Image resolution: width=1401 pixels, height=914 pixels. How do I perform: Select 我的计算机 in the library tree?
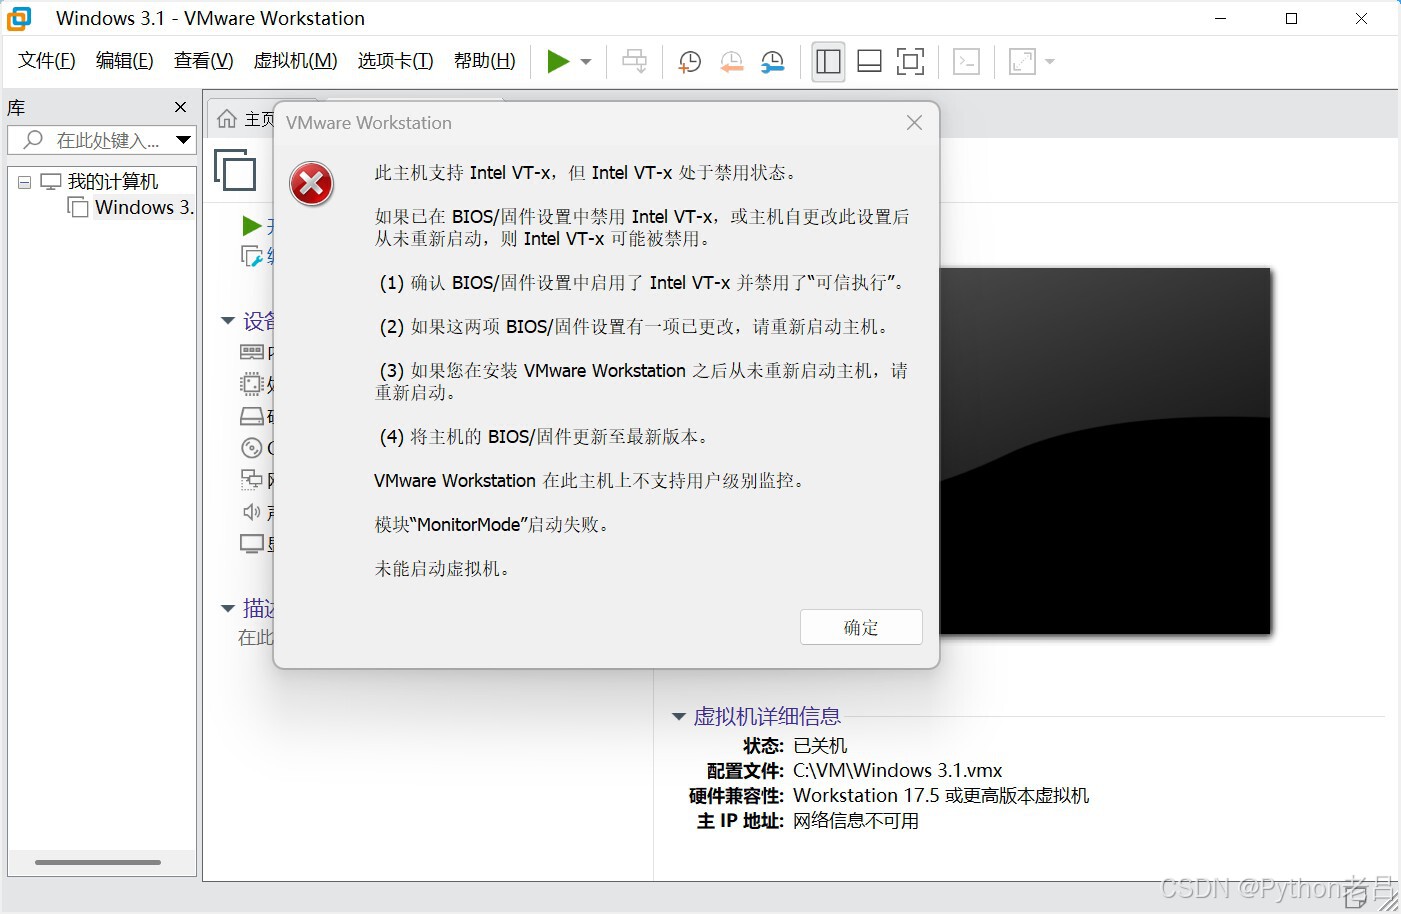click(113, 182)
